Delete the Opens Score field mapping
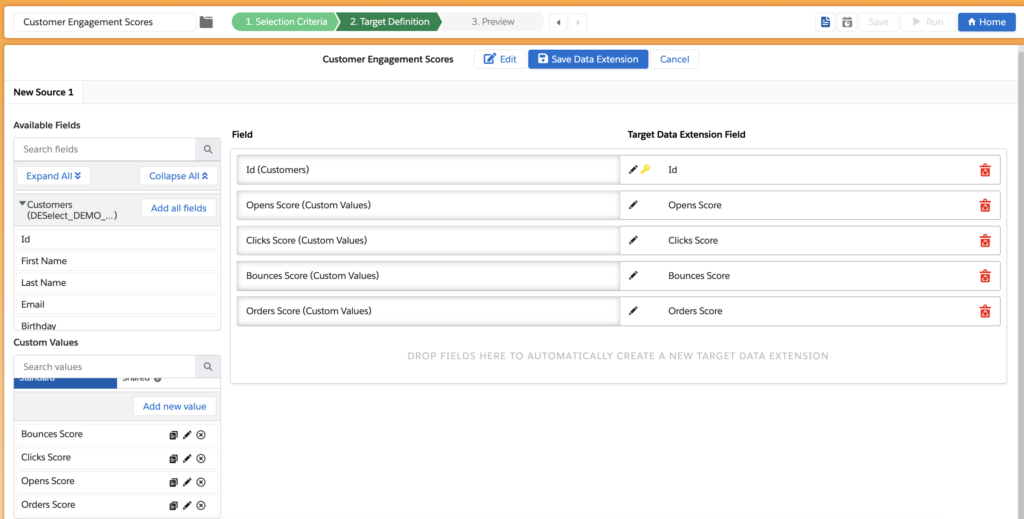Image resolution: width=1024 pixels, height=519 pixels. click(x=984, y=205)
